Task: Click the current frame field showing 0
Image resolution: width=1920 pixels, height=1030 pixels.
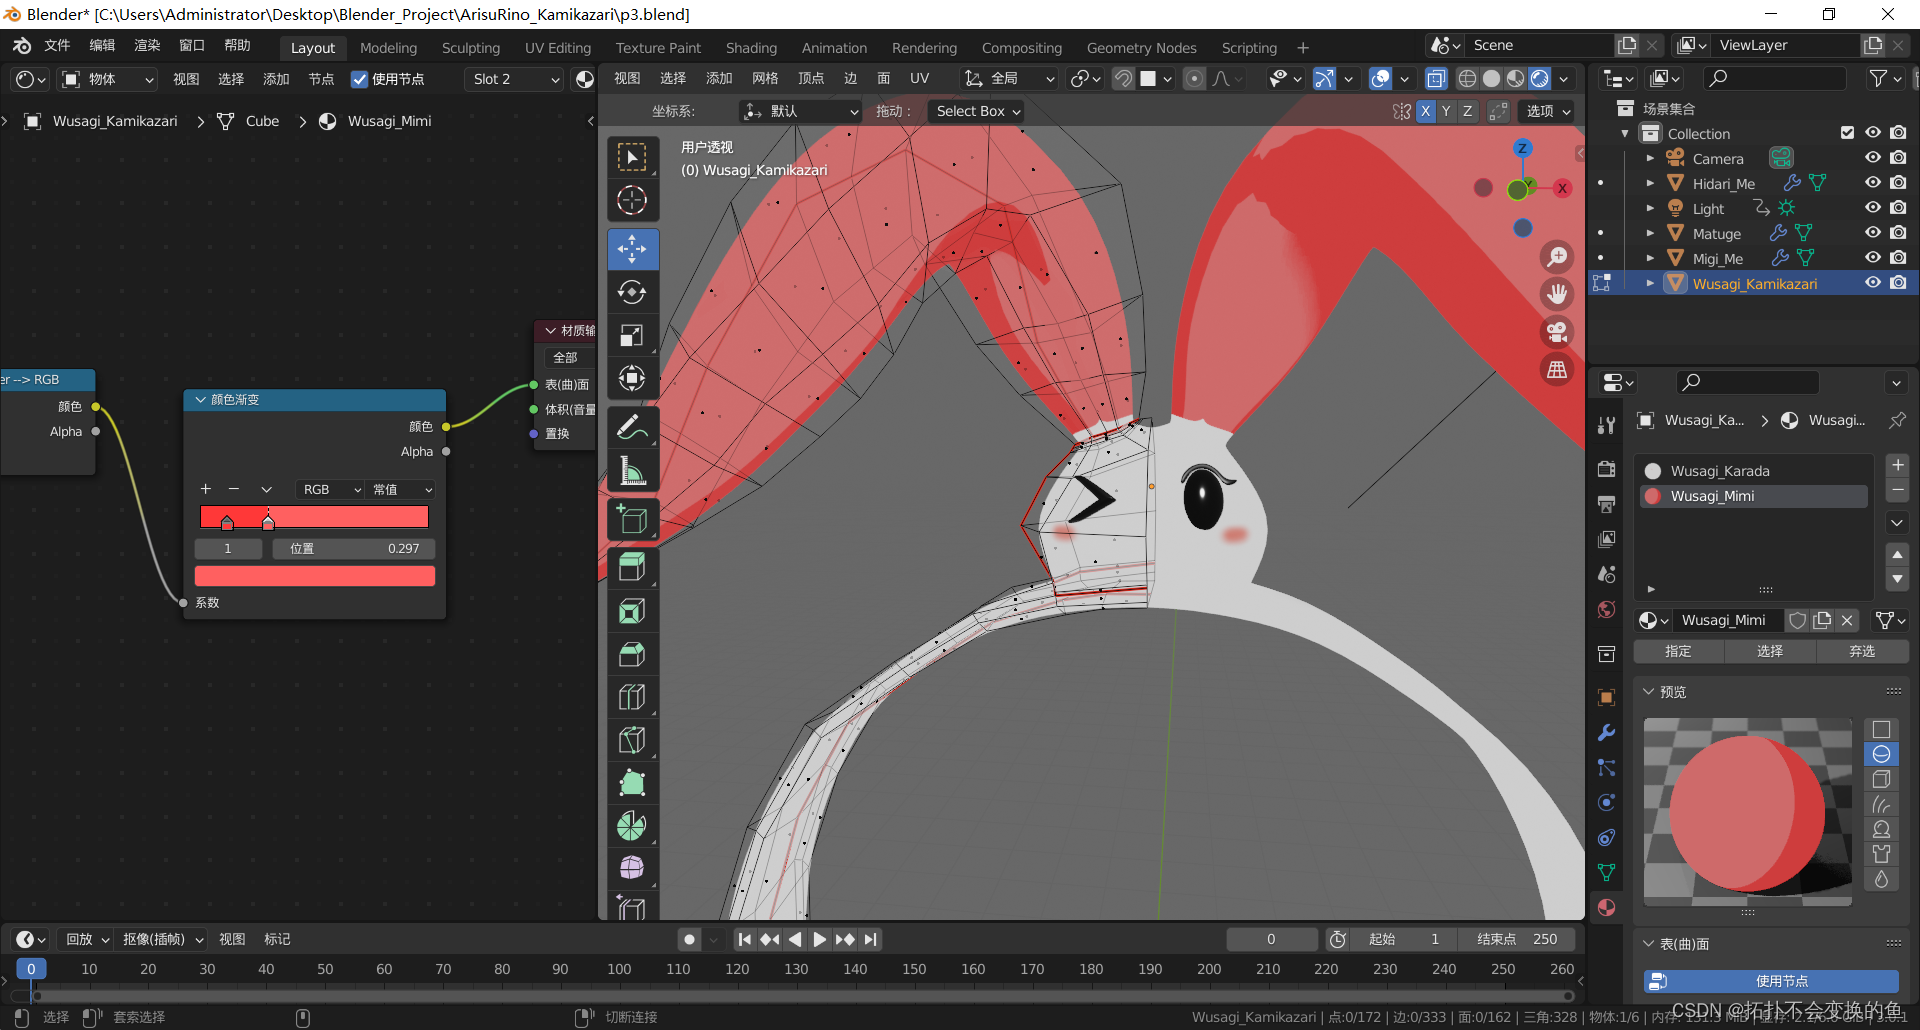Action: (x=1271, y=939)
